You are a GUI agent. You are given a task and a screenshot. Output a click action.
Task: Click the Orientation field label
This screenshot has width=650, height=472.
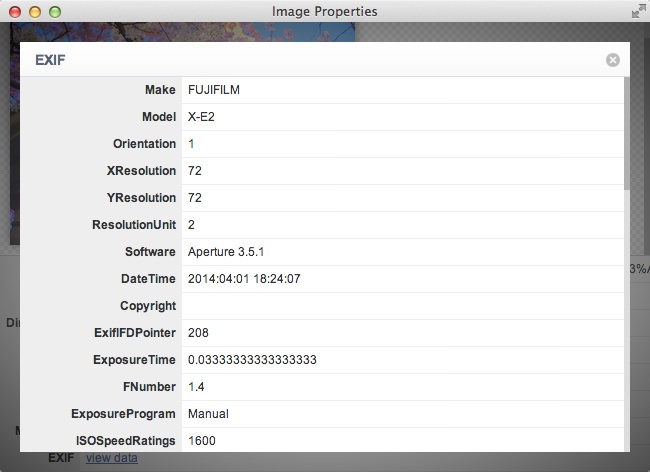(145, 144)
